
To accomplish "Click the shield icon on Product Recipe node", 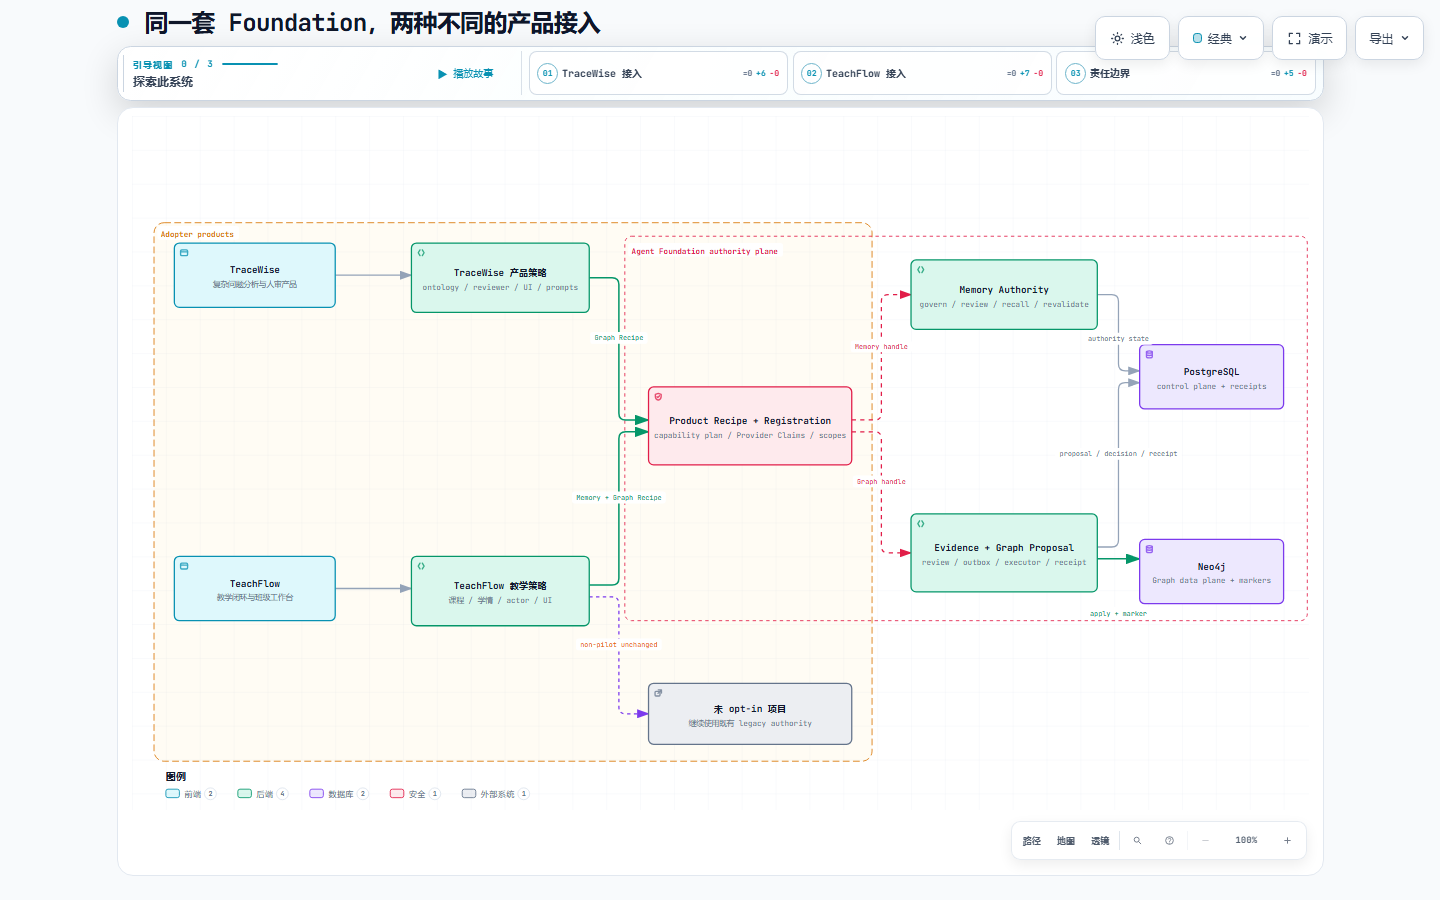I will tap(658, 397).
